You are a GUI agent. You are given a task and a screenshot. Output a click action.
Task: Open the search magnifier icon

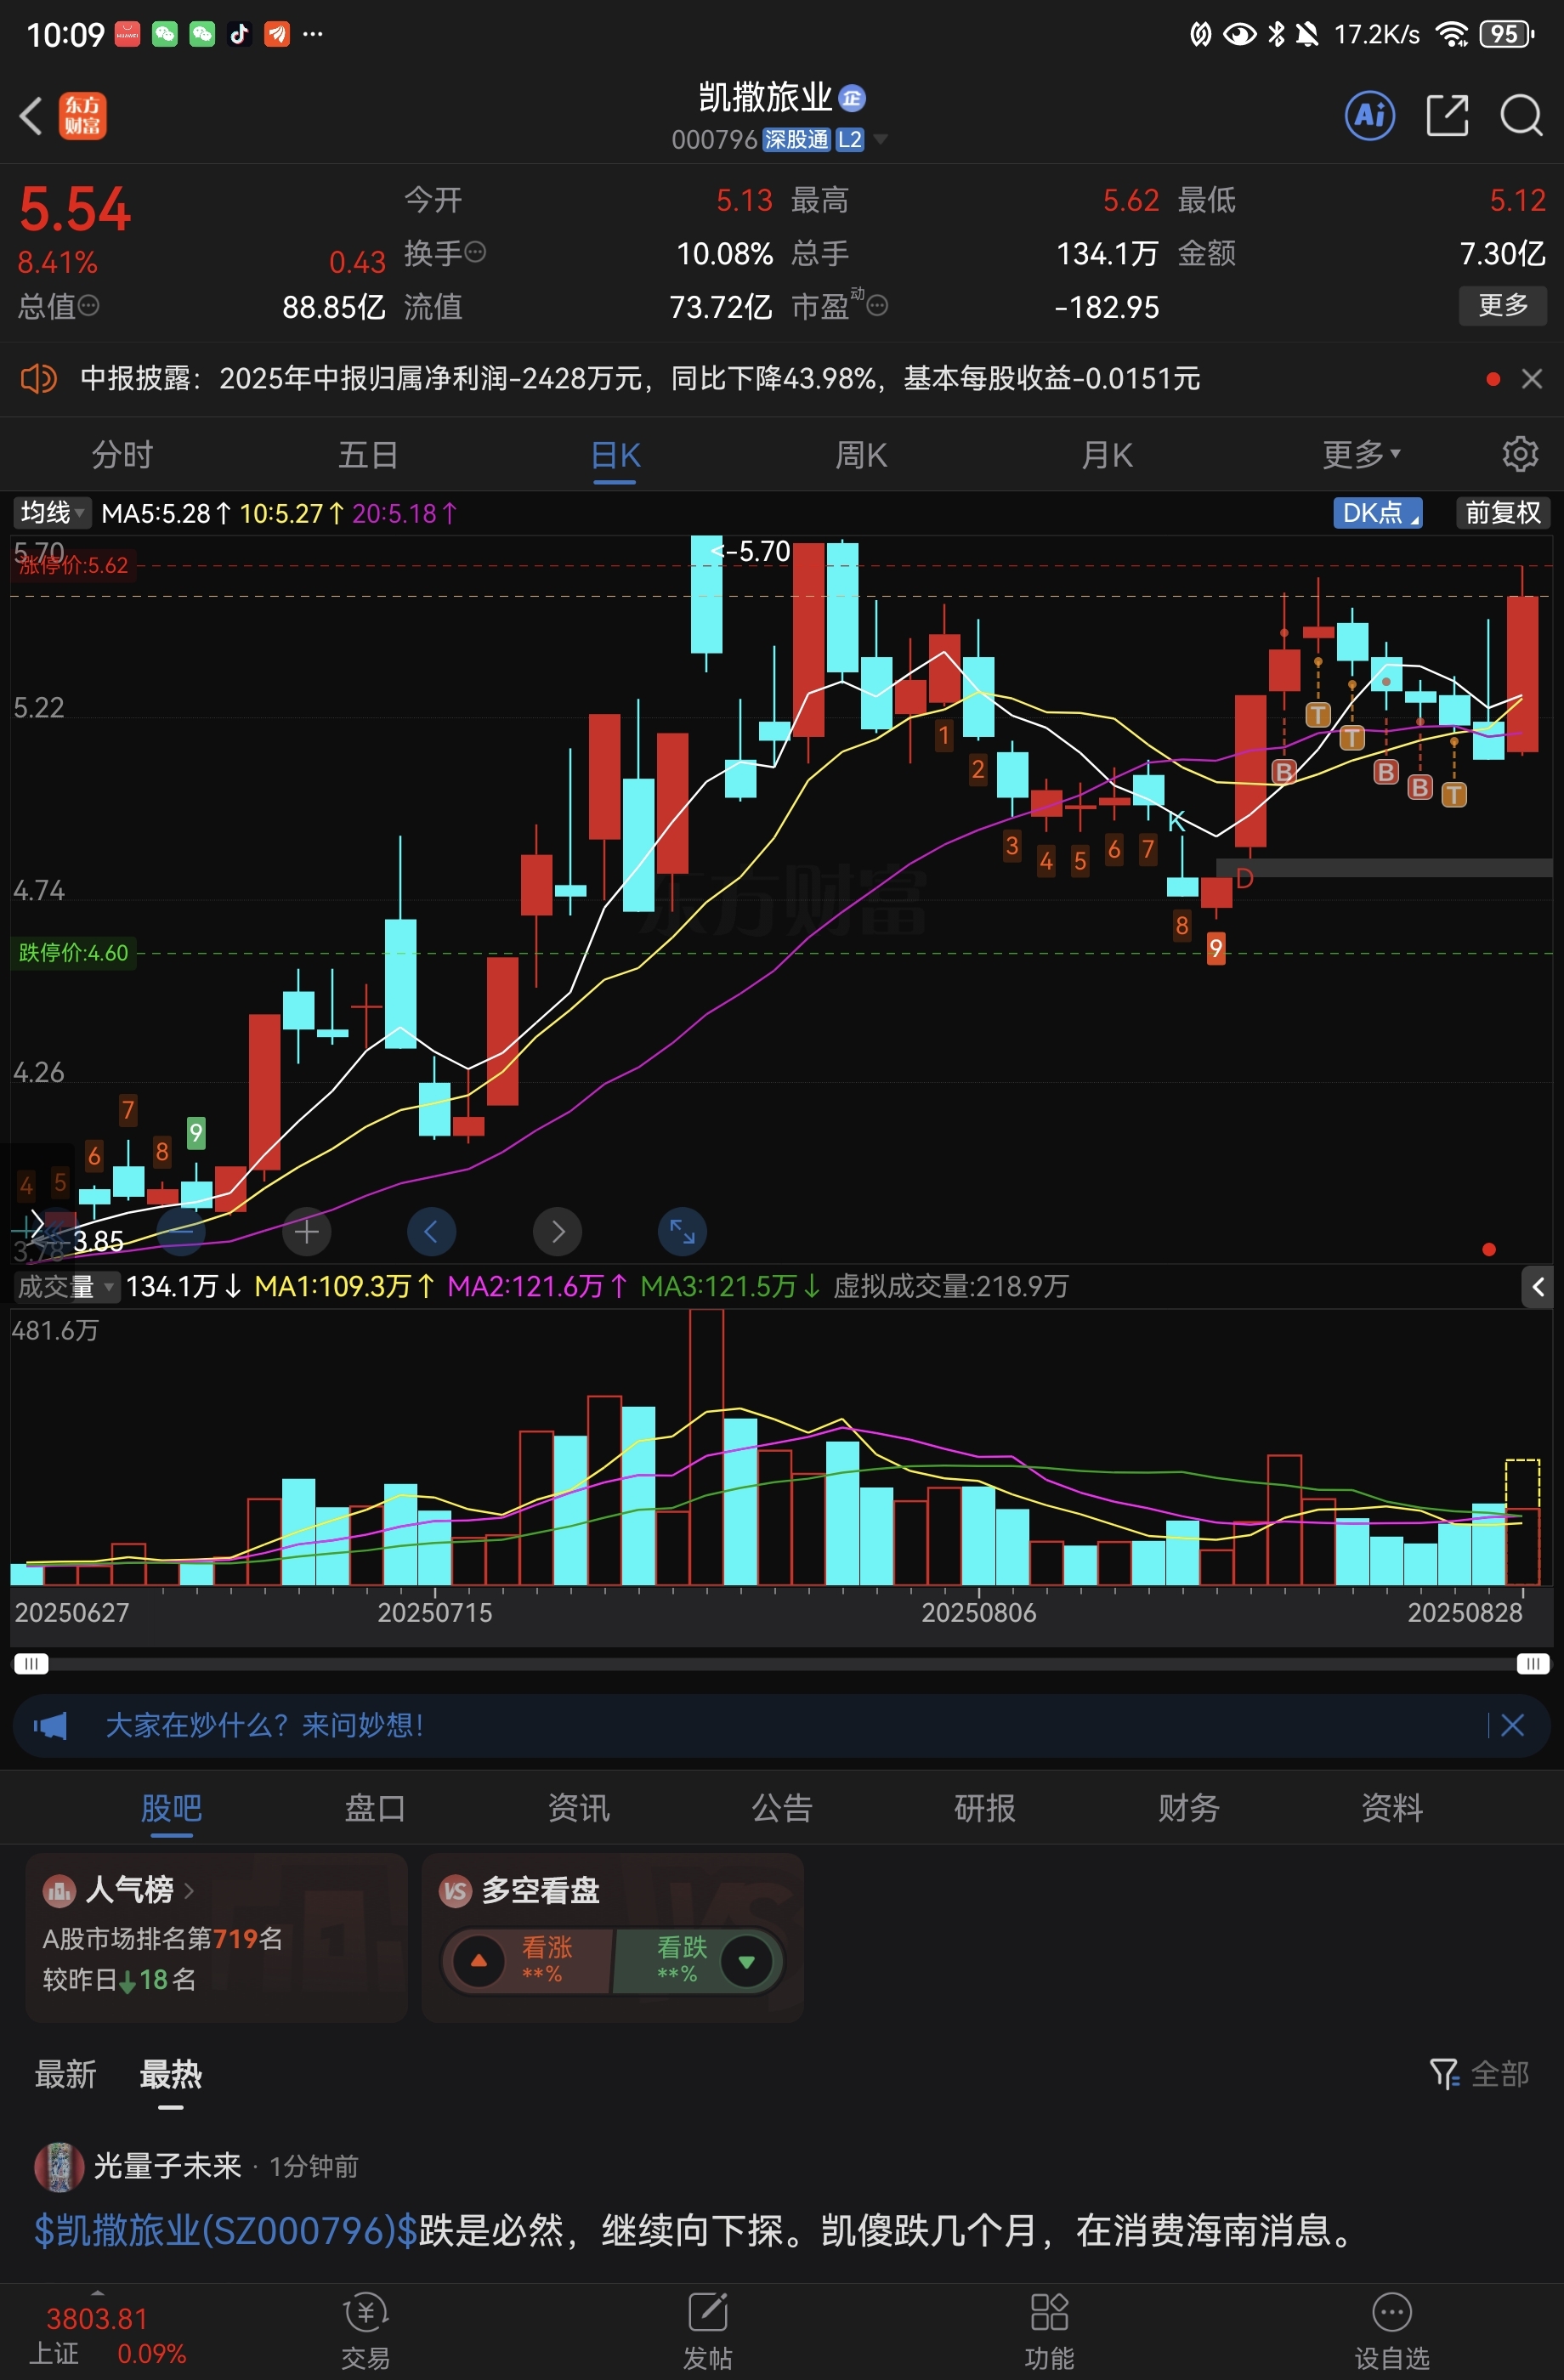(1521, 116)
